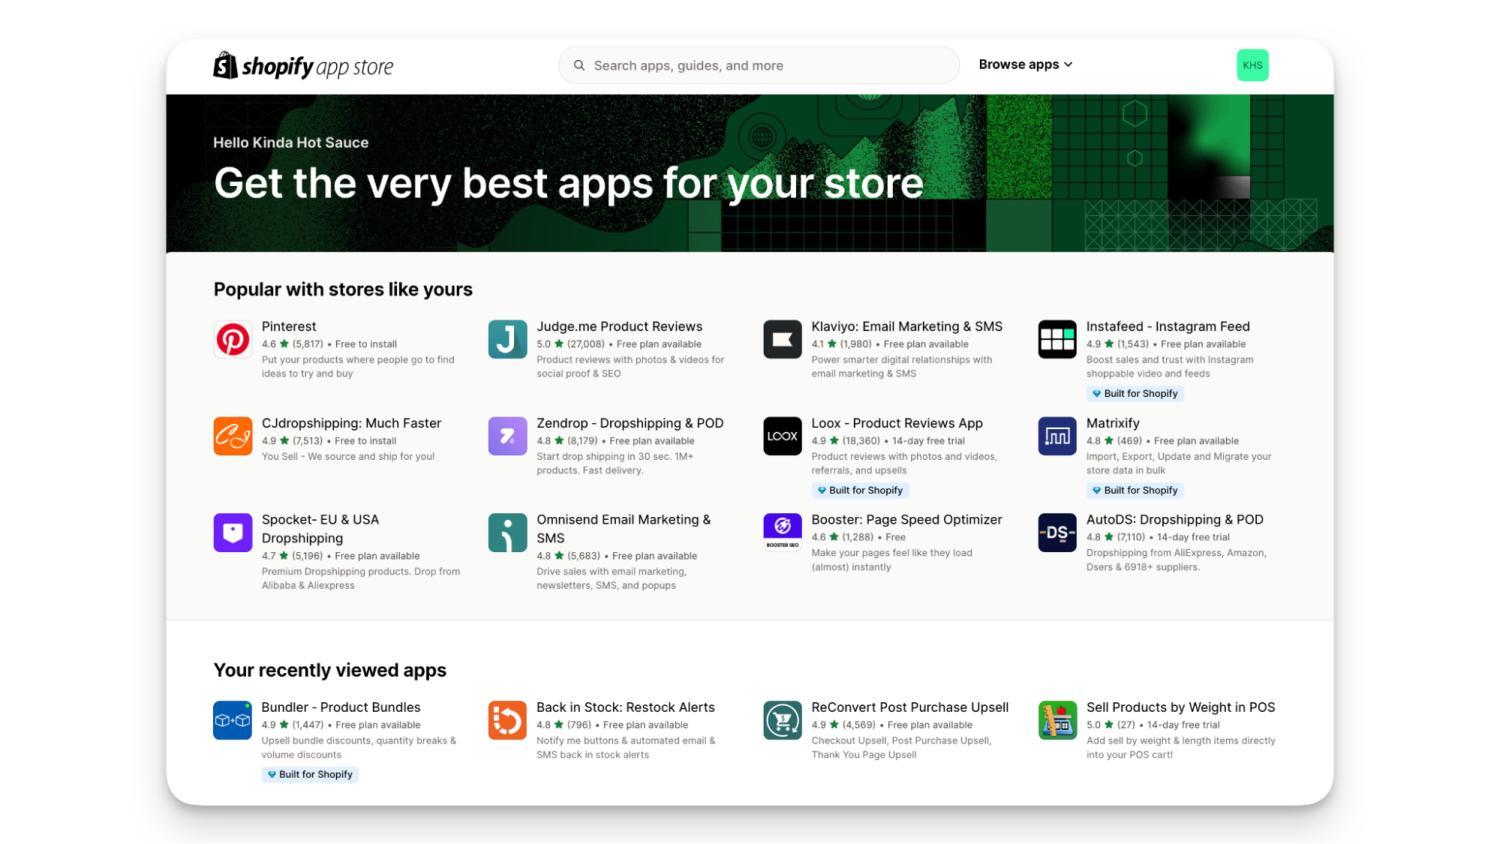Click the Pinterest app icon
Image resolution: width=1500 pixels, height=844 pixels.
pyautogui.click(x=232, y=340)
